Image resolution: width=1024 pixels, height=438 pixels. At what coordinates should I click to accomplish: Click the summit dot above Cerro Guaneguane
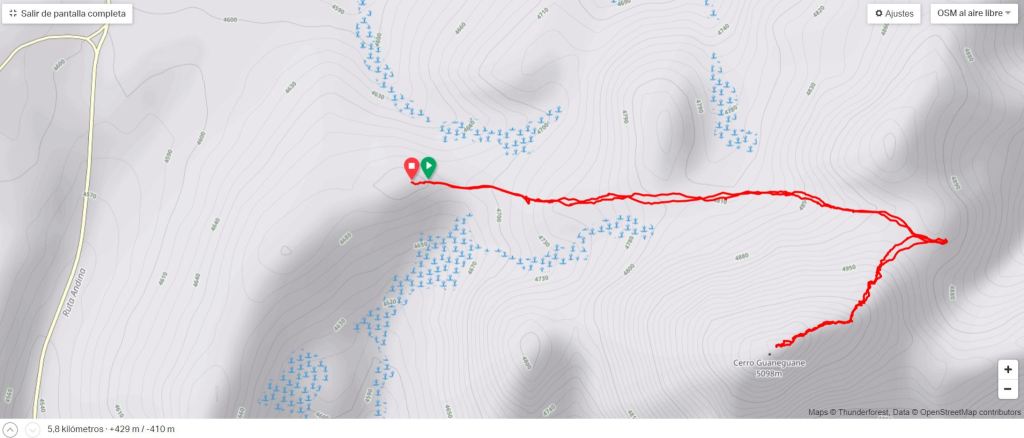(x=769, y=354)
